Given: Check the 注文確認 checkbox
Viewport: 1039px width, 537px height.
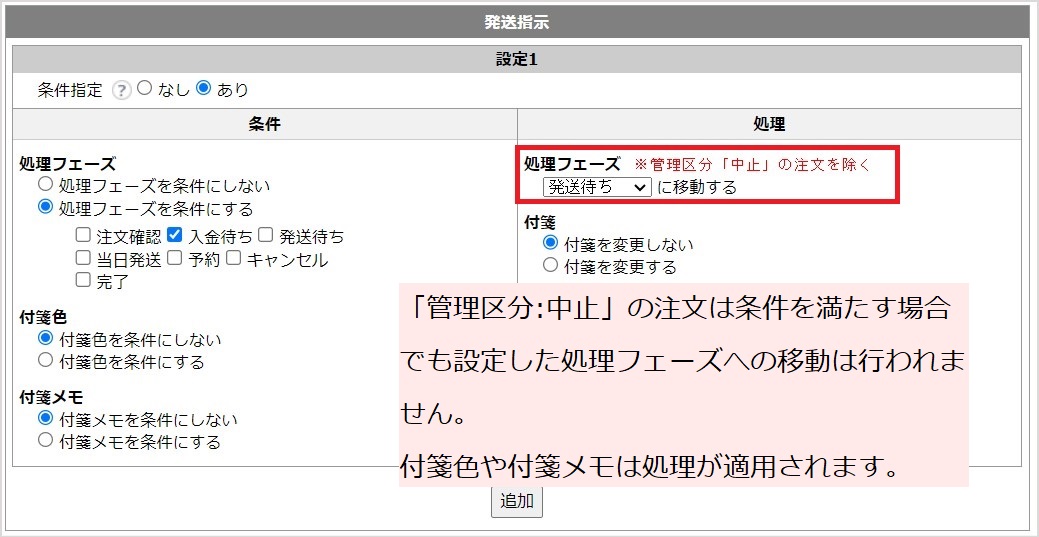Looking at the screenshot, I should (83, 235).
